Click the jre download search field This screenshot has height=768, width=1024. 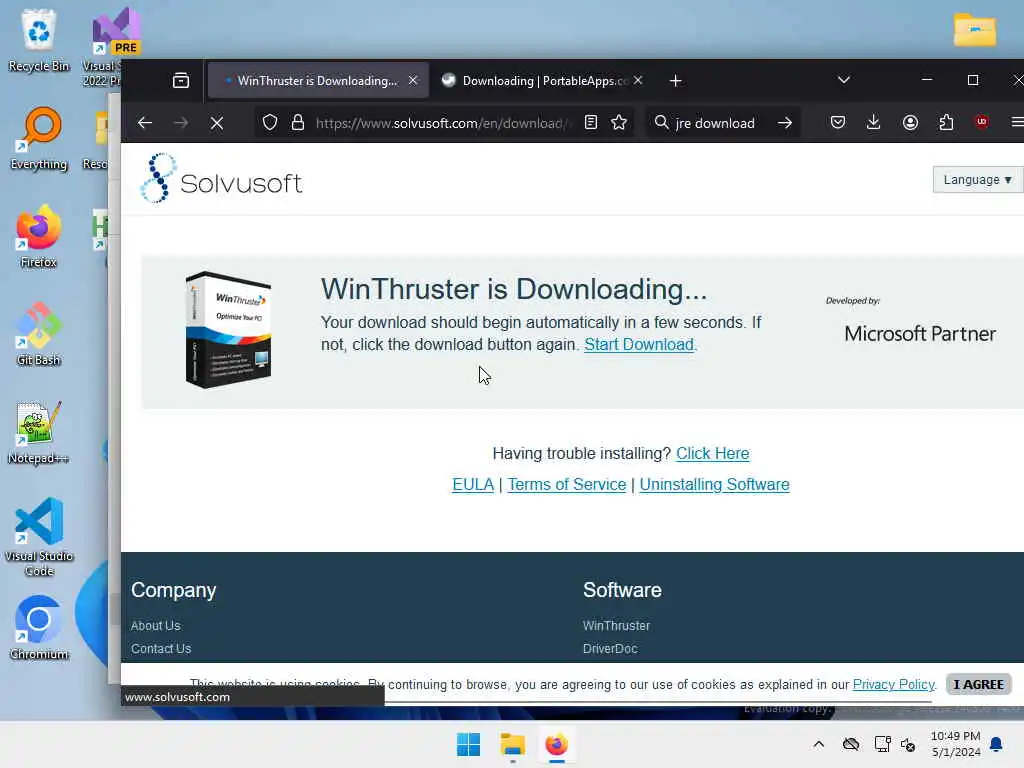pos(715,123)
